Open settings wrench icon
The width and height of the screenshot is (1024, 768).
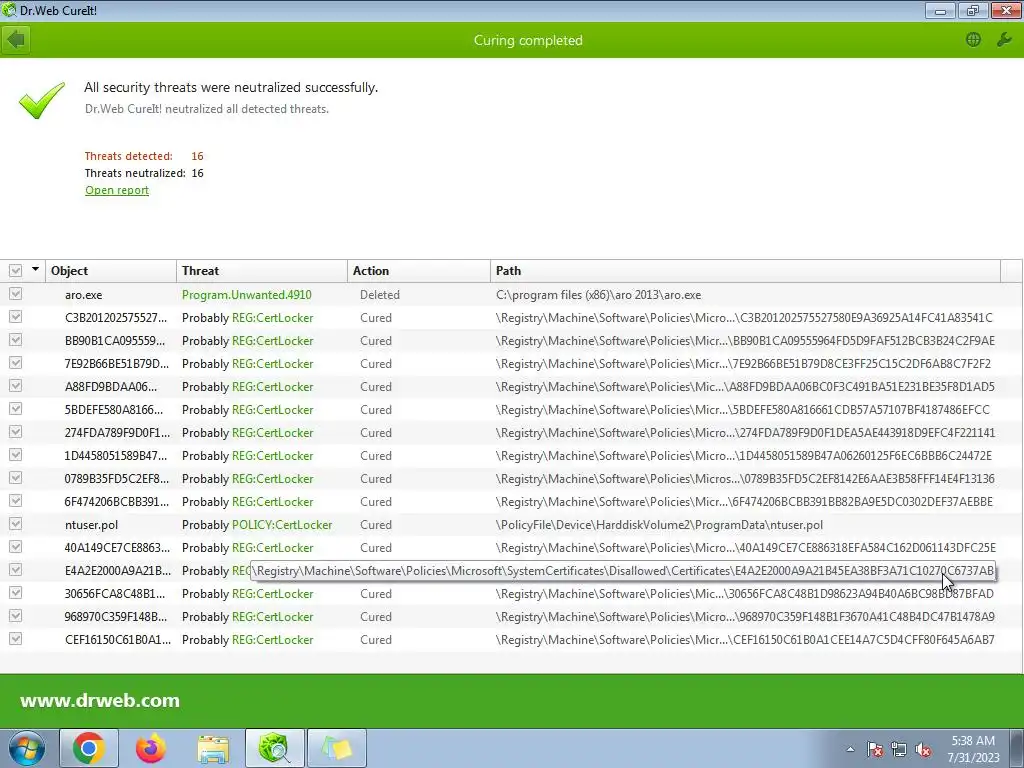click(1004, 40)
